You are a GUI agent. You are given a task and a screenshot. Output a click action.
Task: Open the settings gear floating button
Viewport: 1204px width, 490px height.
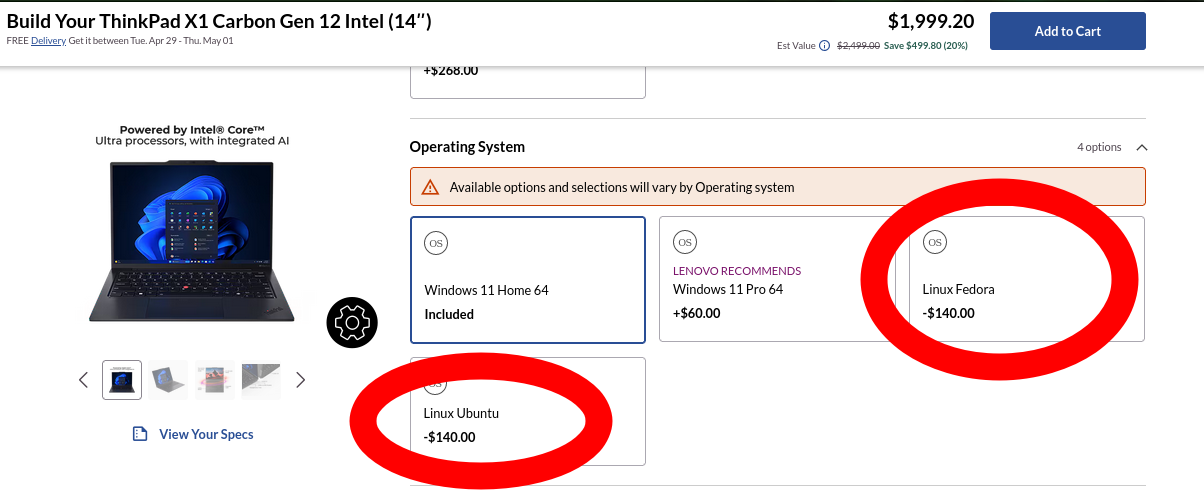click(x=351, y=323)
